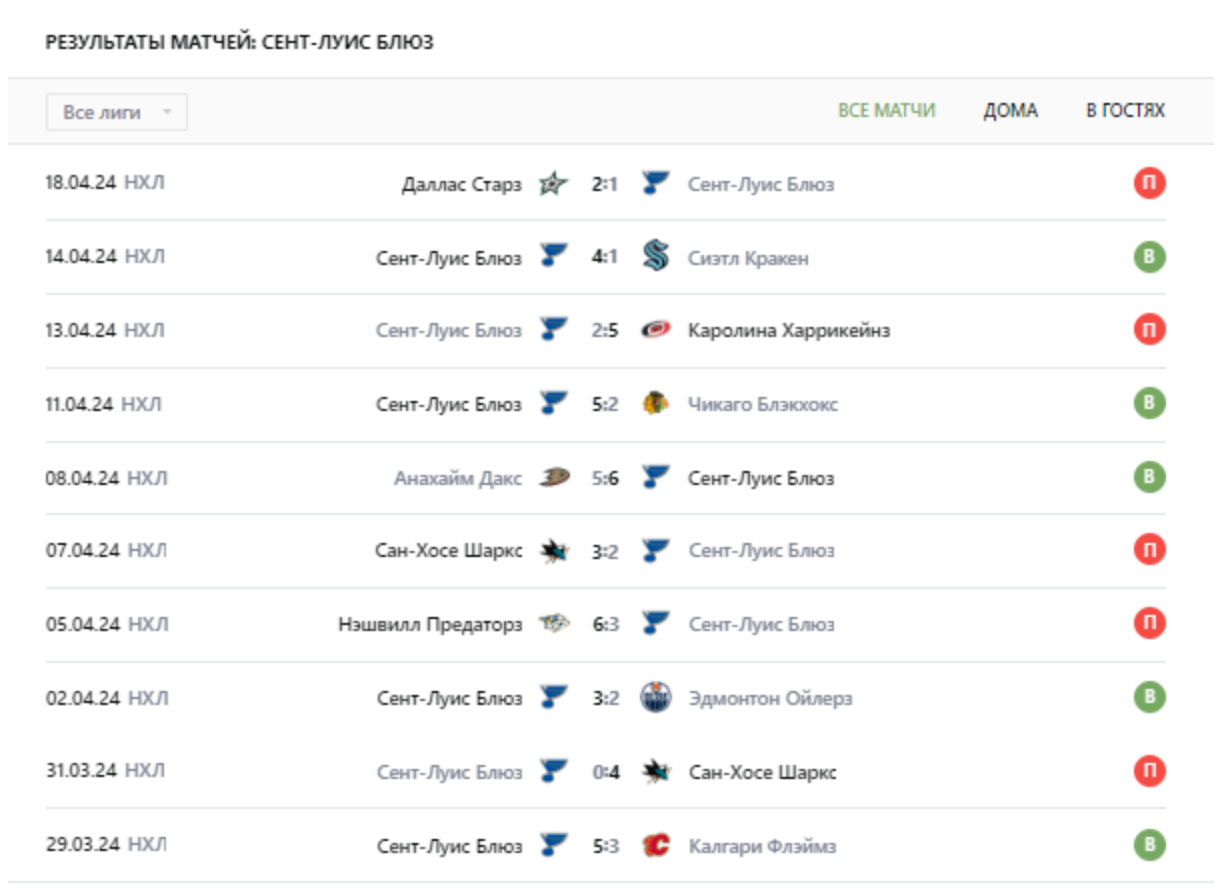Click the Calgary Flames logo icon

(656, 846)
